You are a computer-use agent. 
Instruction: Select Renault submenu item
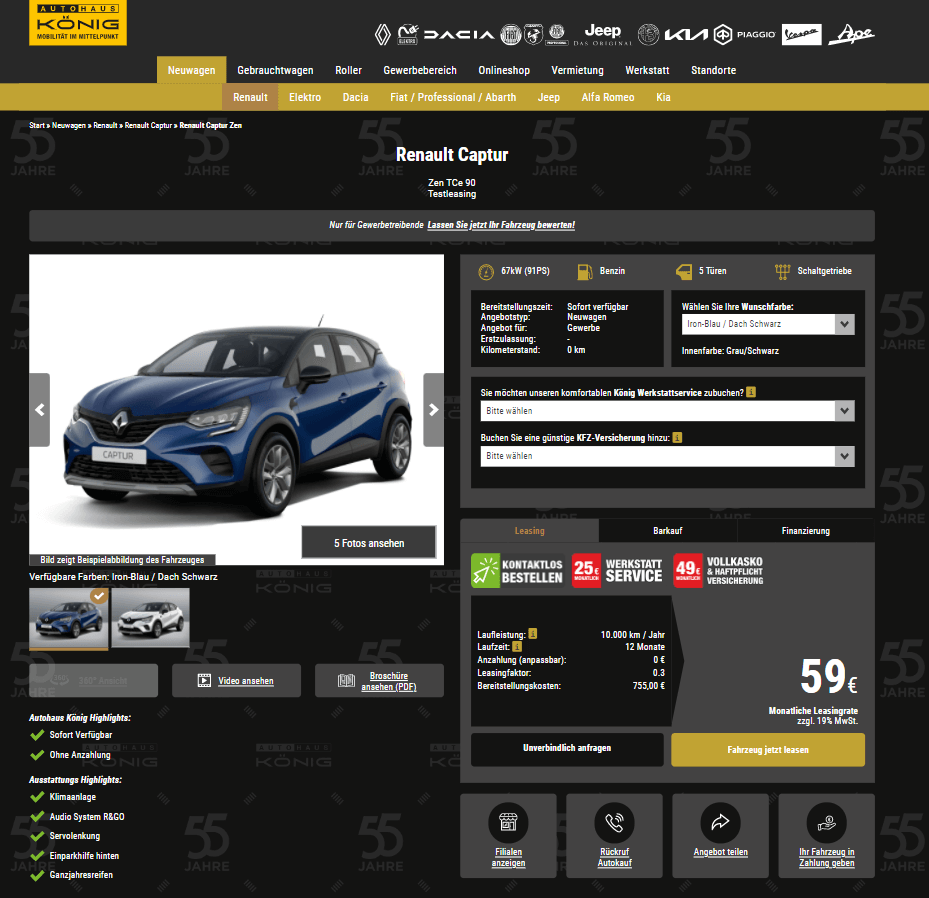(x=250, y=97)
